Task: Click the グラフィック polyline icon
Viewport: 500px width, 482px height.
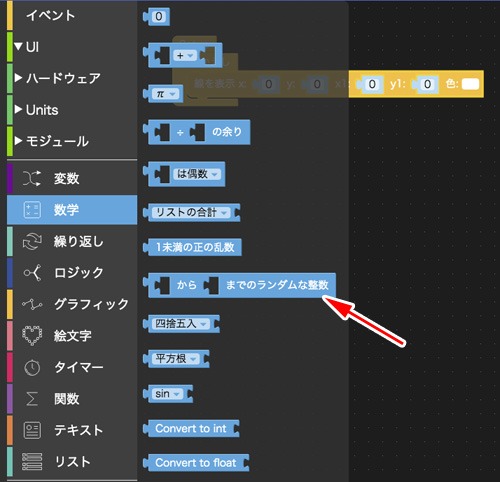Action: pyautogui.click(x=32, y=304)
